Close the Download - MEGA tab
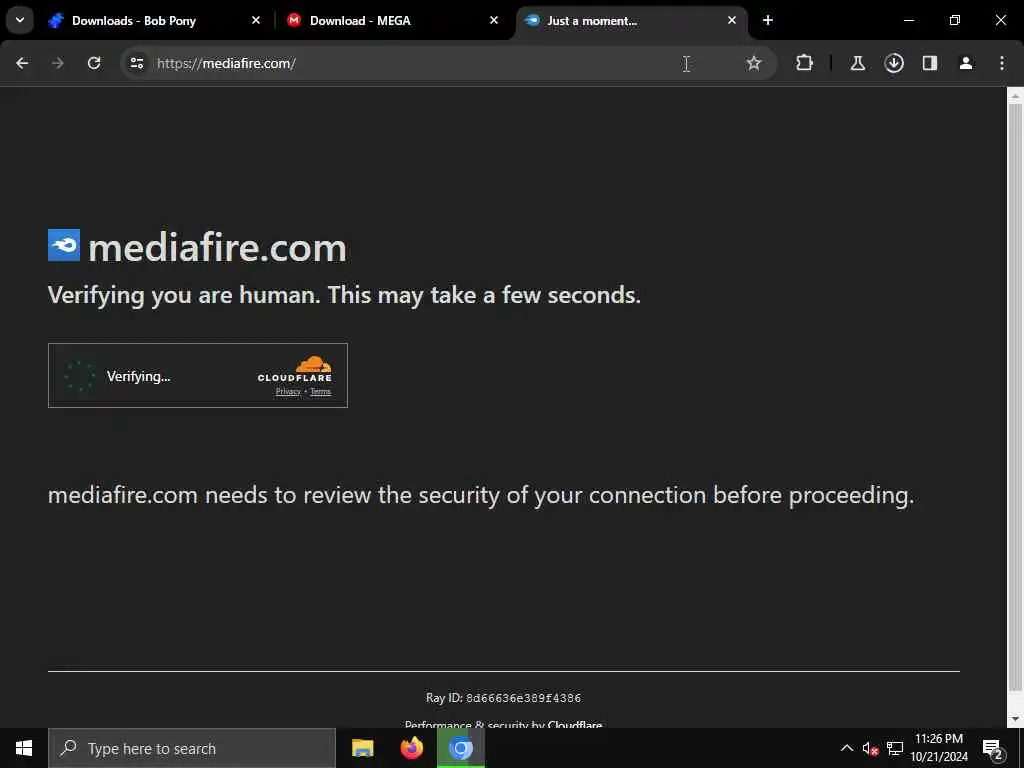 coord(494,21)
